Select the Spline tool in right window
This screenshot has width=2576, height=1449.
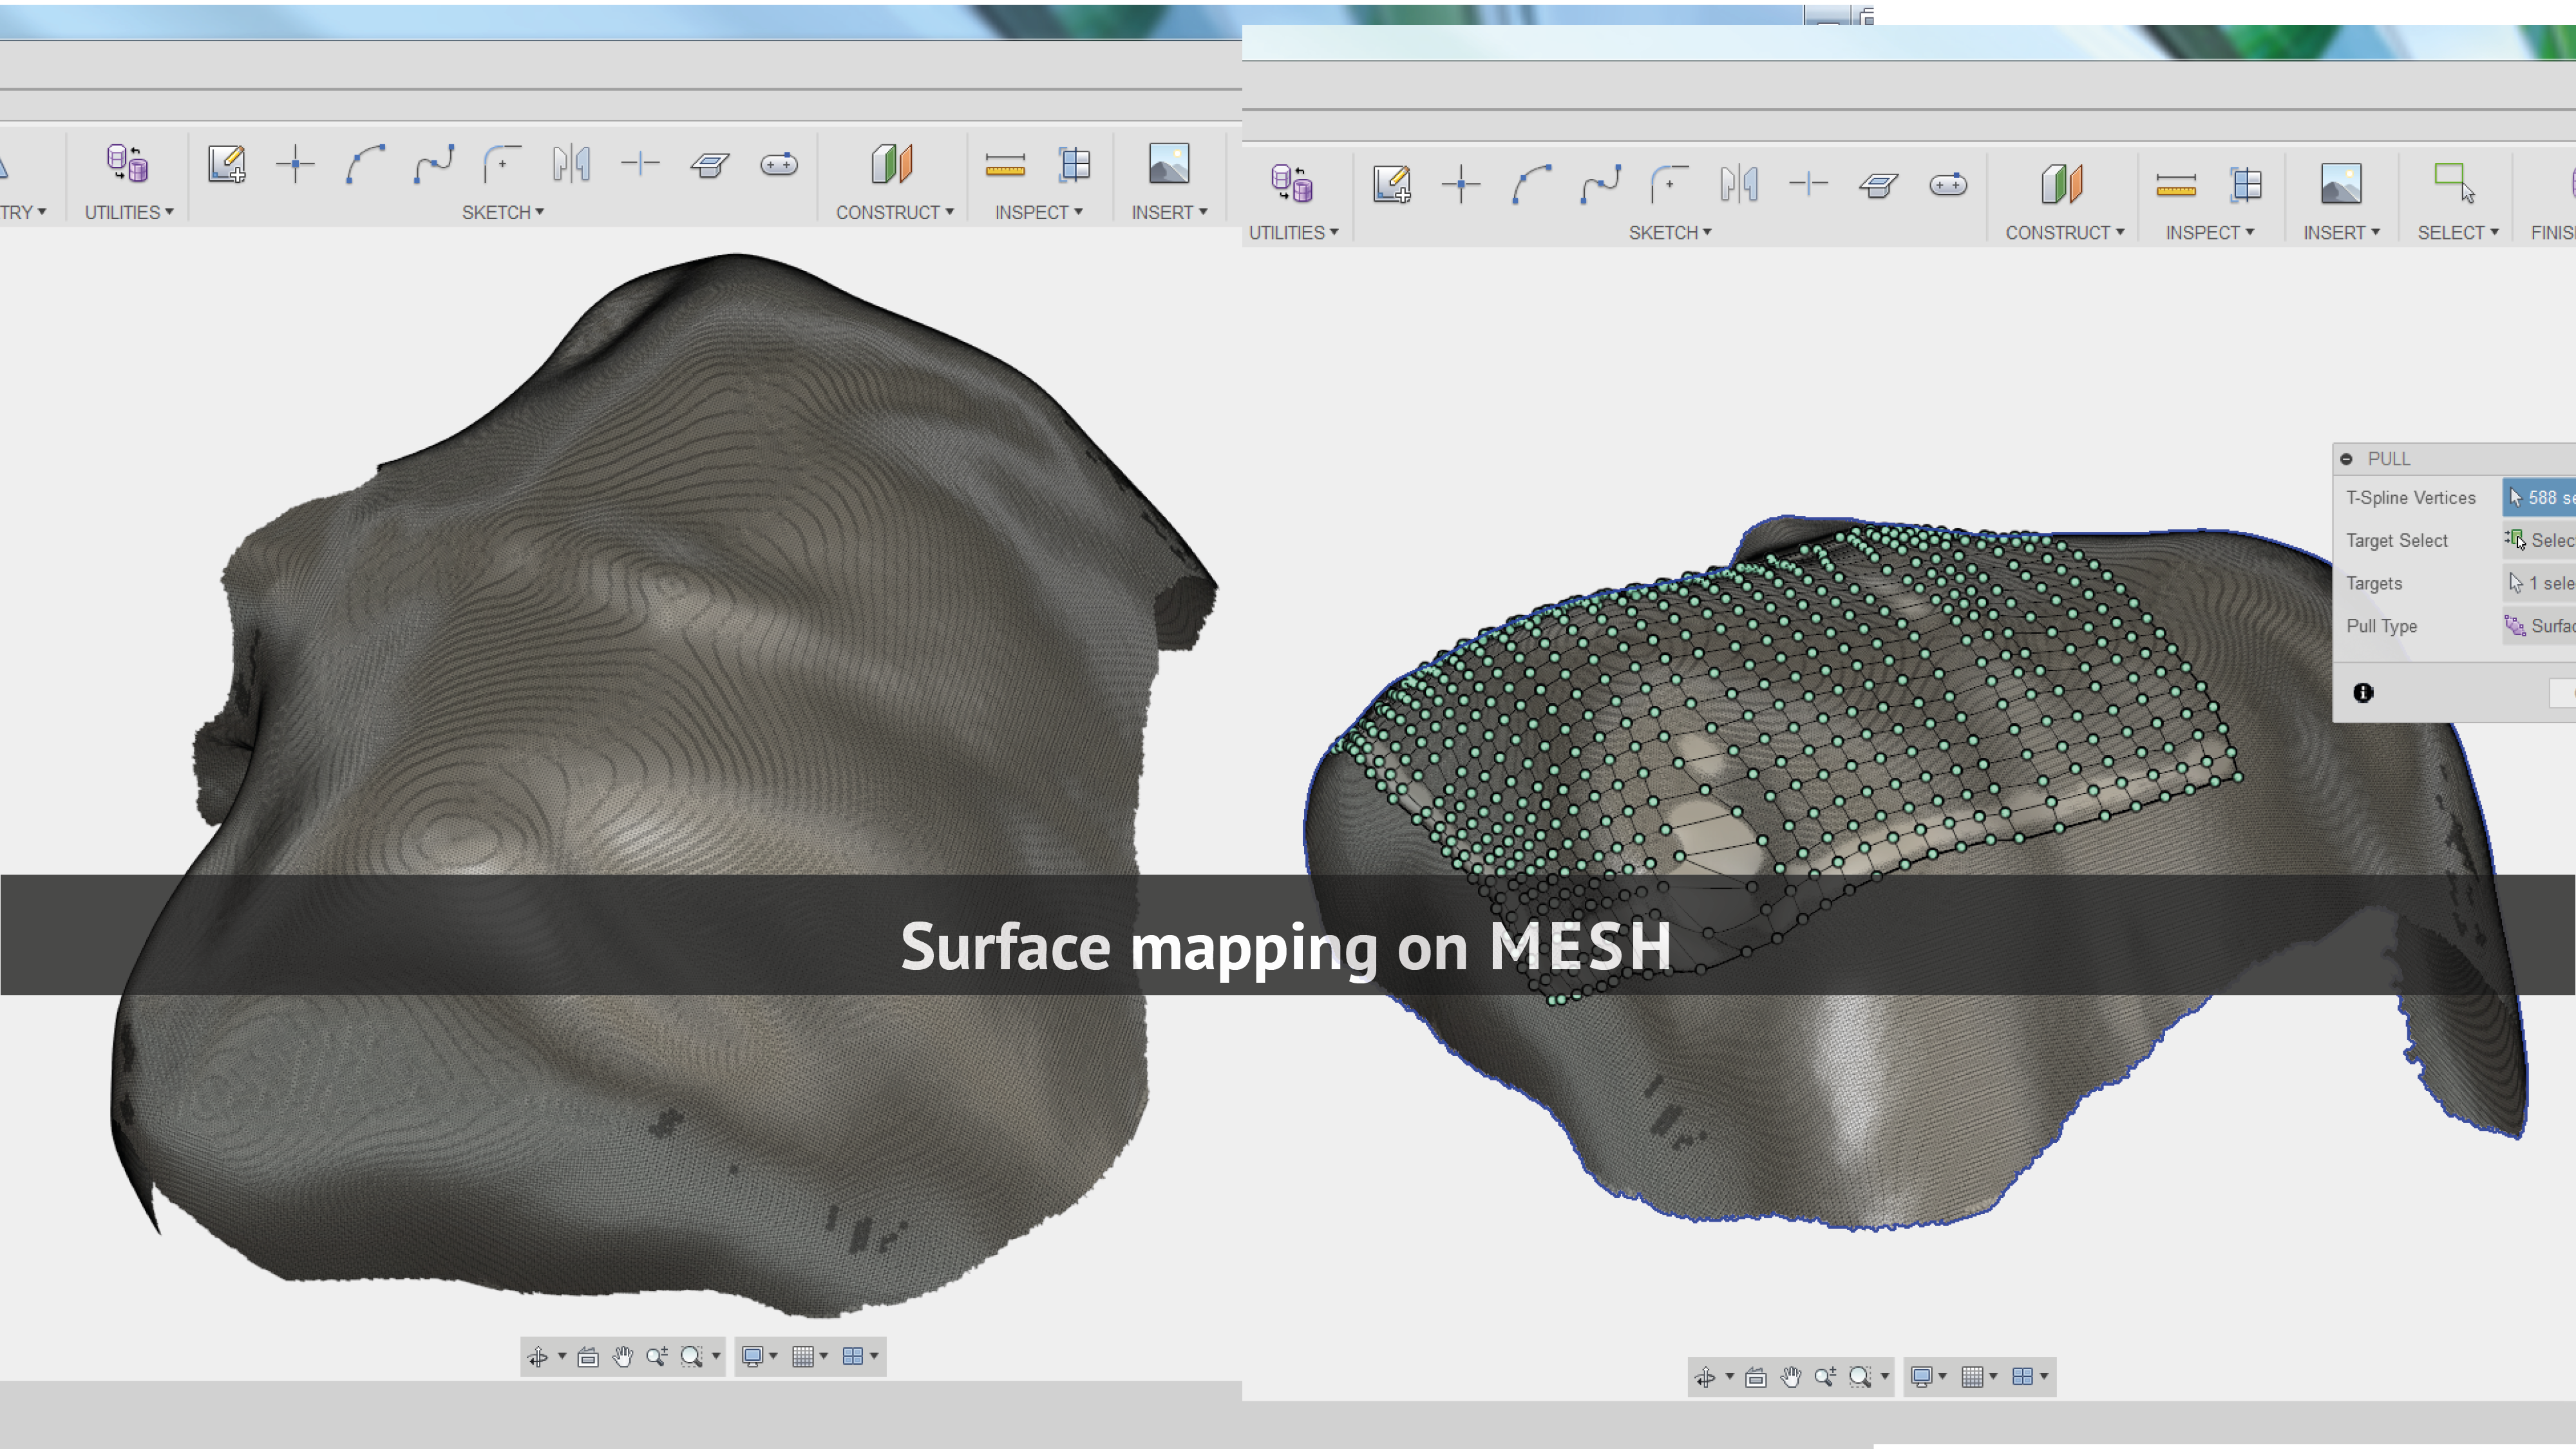[x=1600, y=183]
